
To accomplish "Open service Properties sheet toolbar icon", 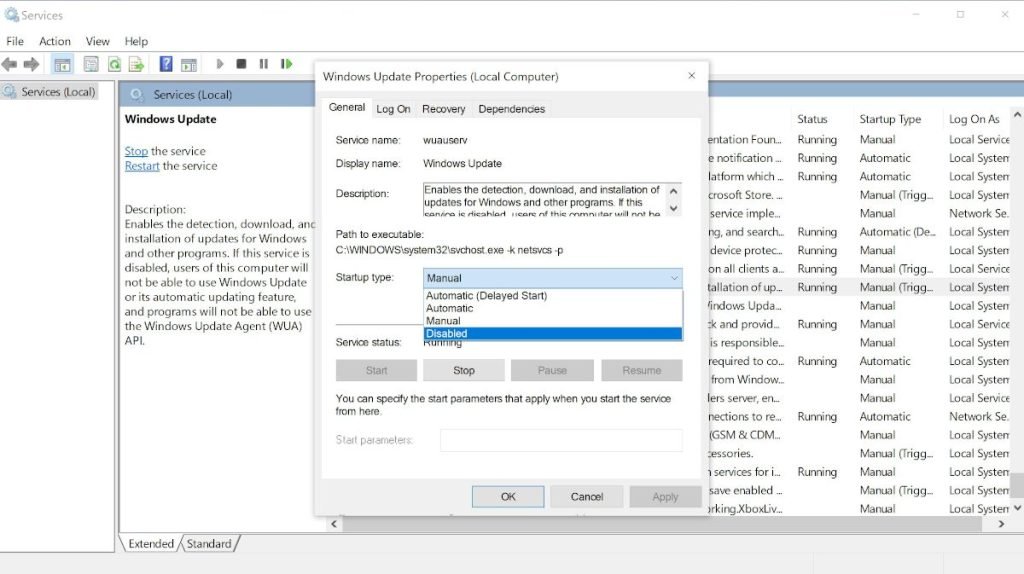I will pos(91,64).
